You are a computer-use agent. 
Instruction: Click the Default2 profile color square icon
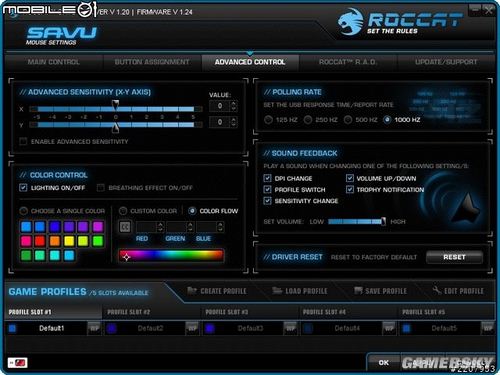[112, 328]
